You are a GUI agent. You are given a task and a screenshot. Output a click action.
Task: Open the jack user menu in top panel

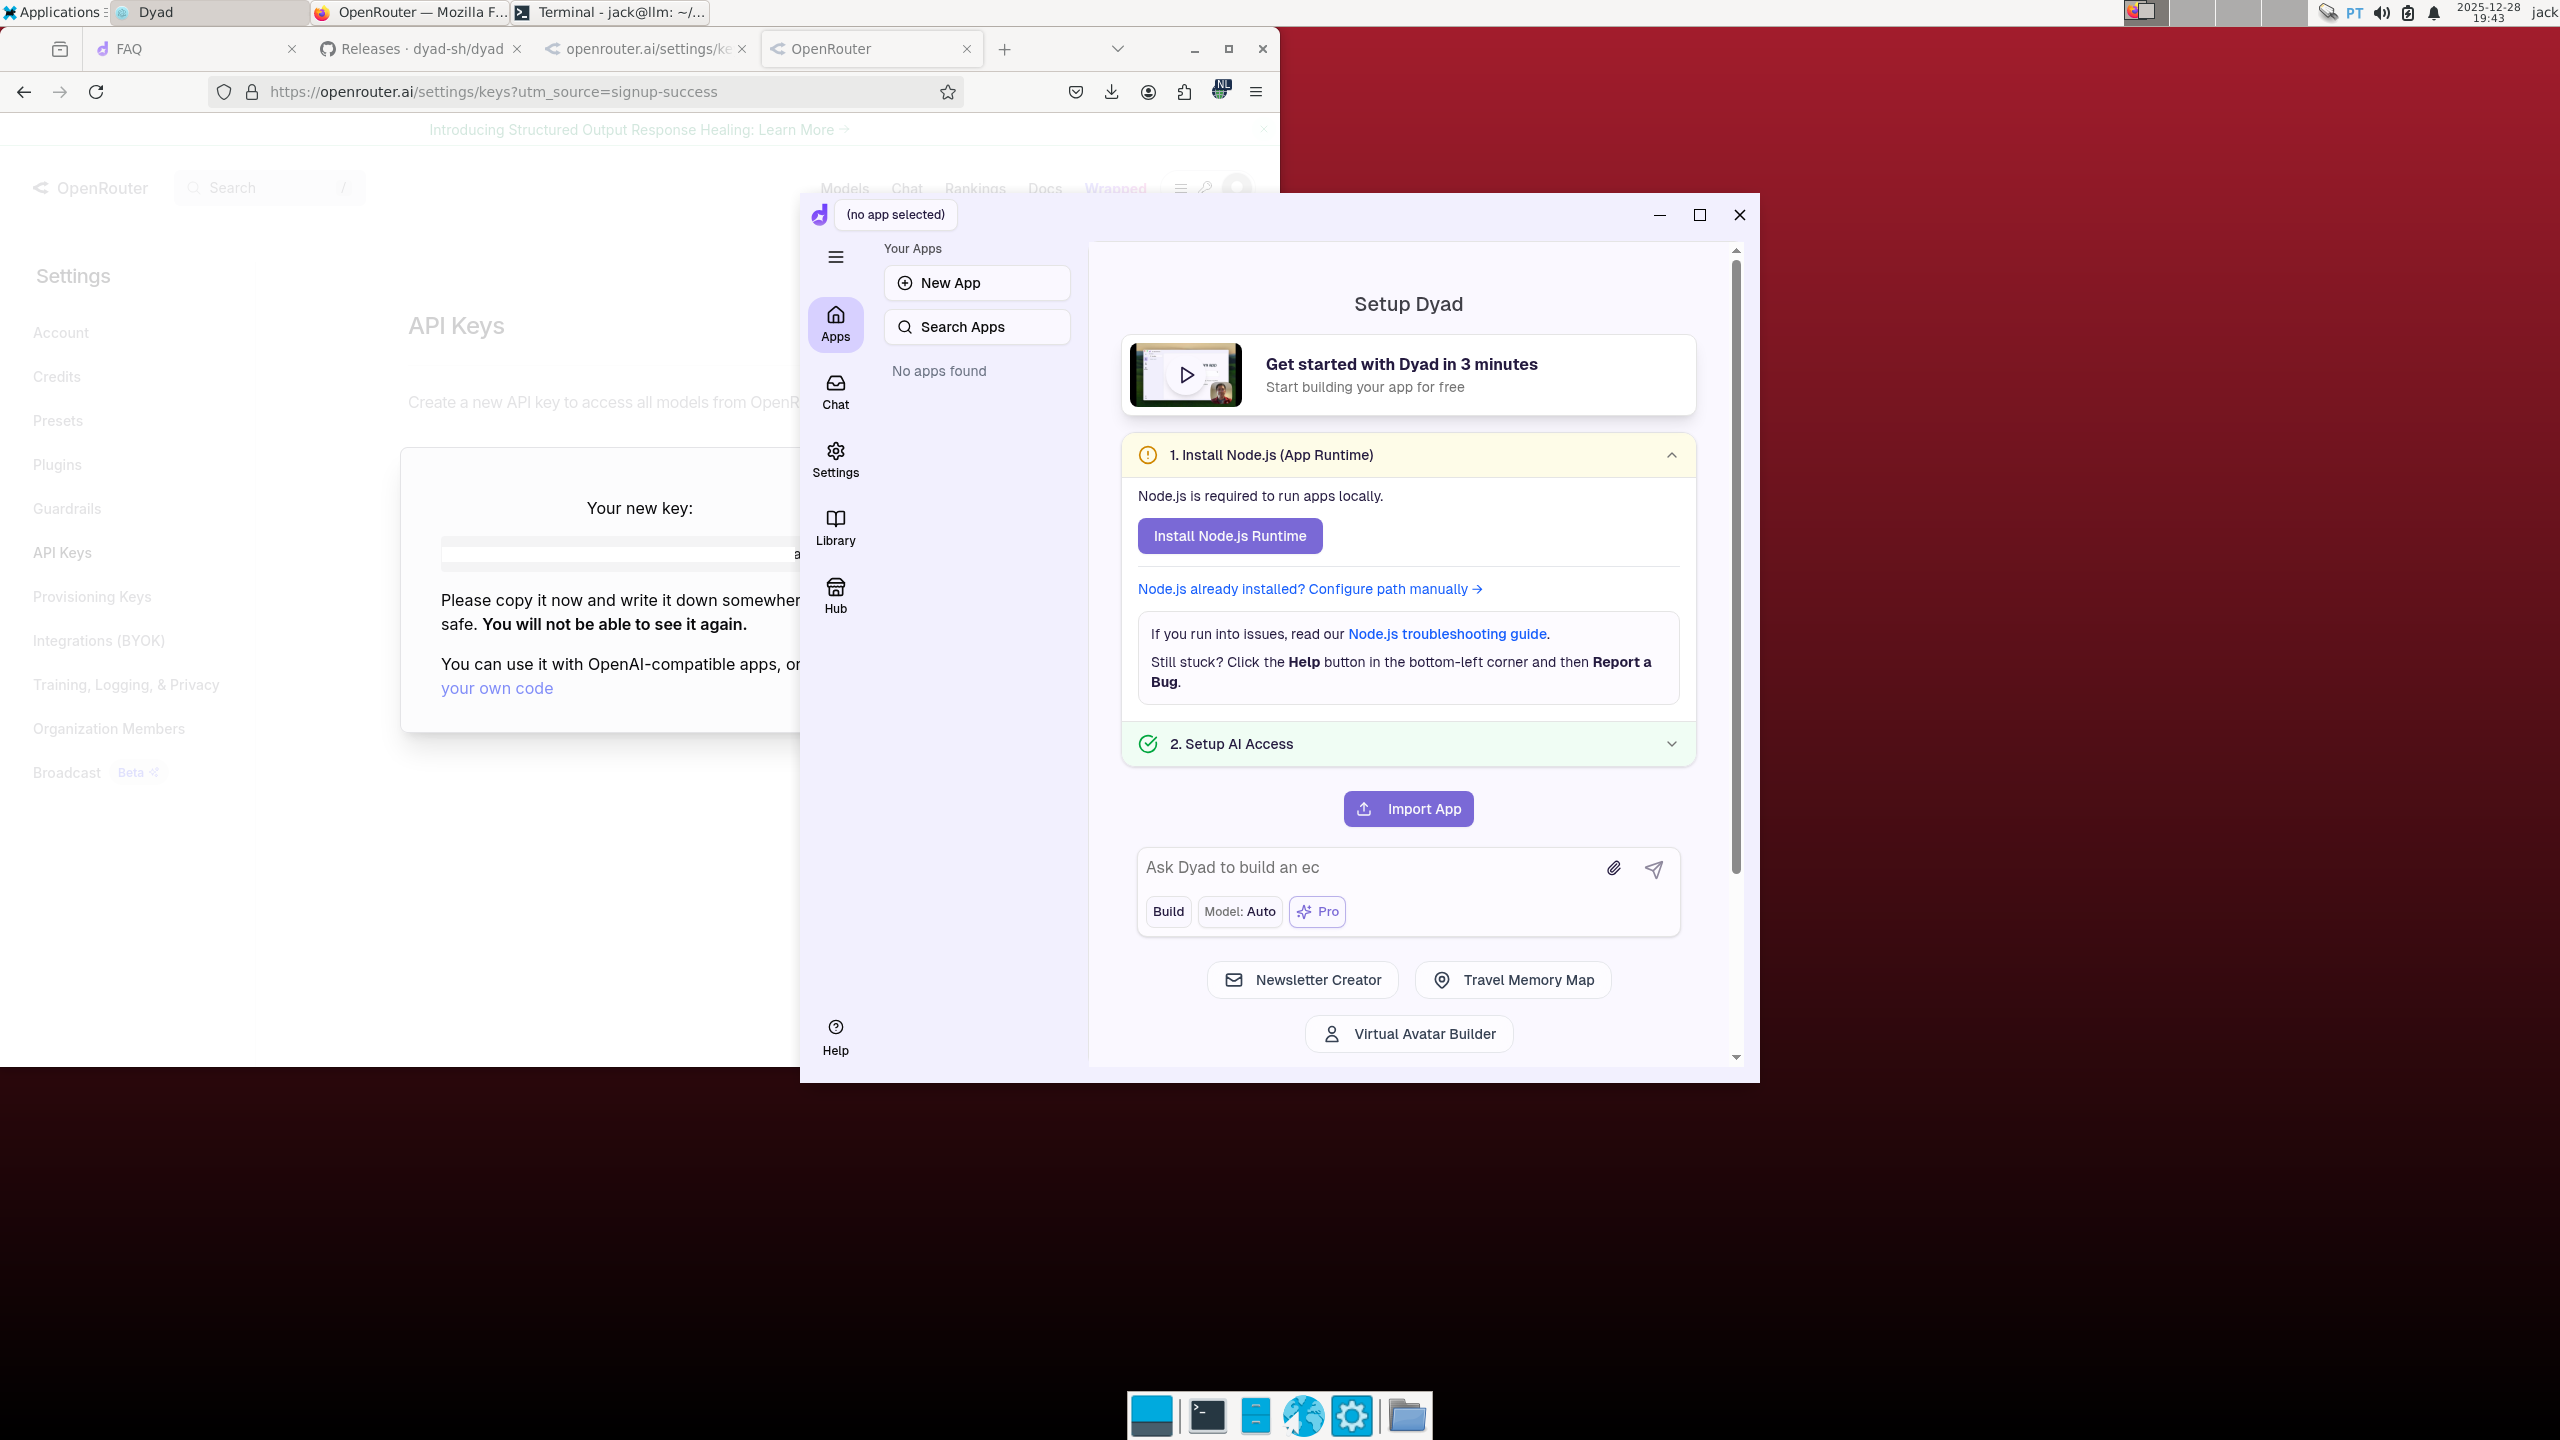click(2544, 12)
